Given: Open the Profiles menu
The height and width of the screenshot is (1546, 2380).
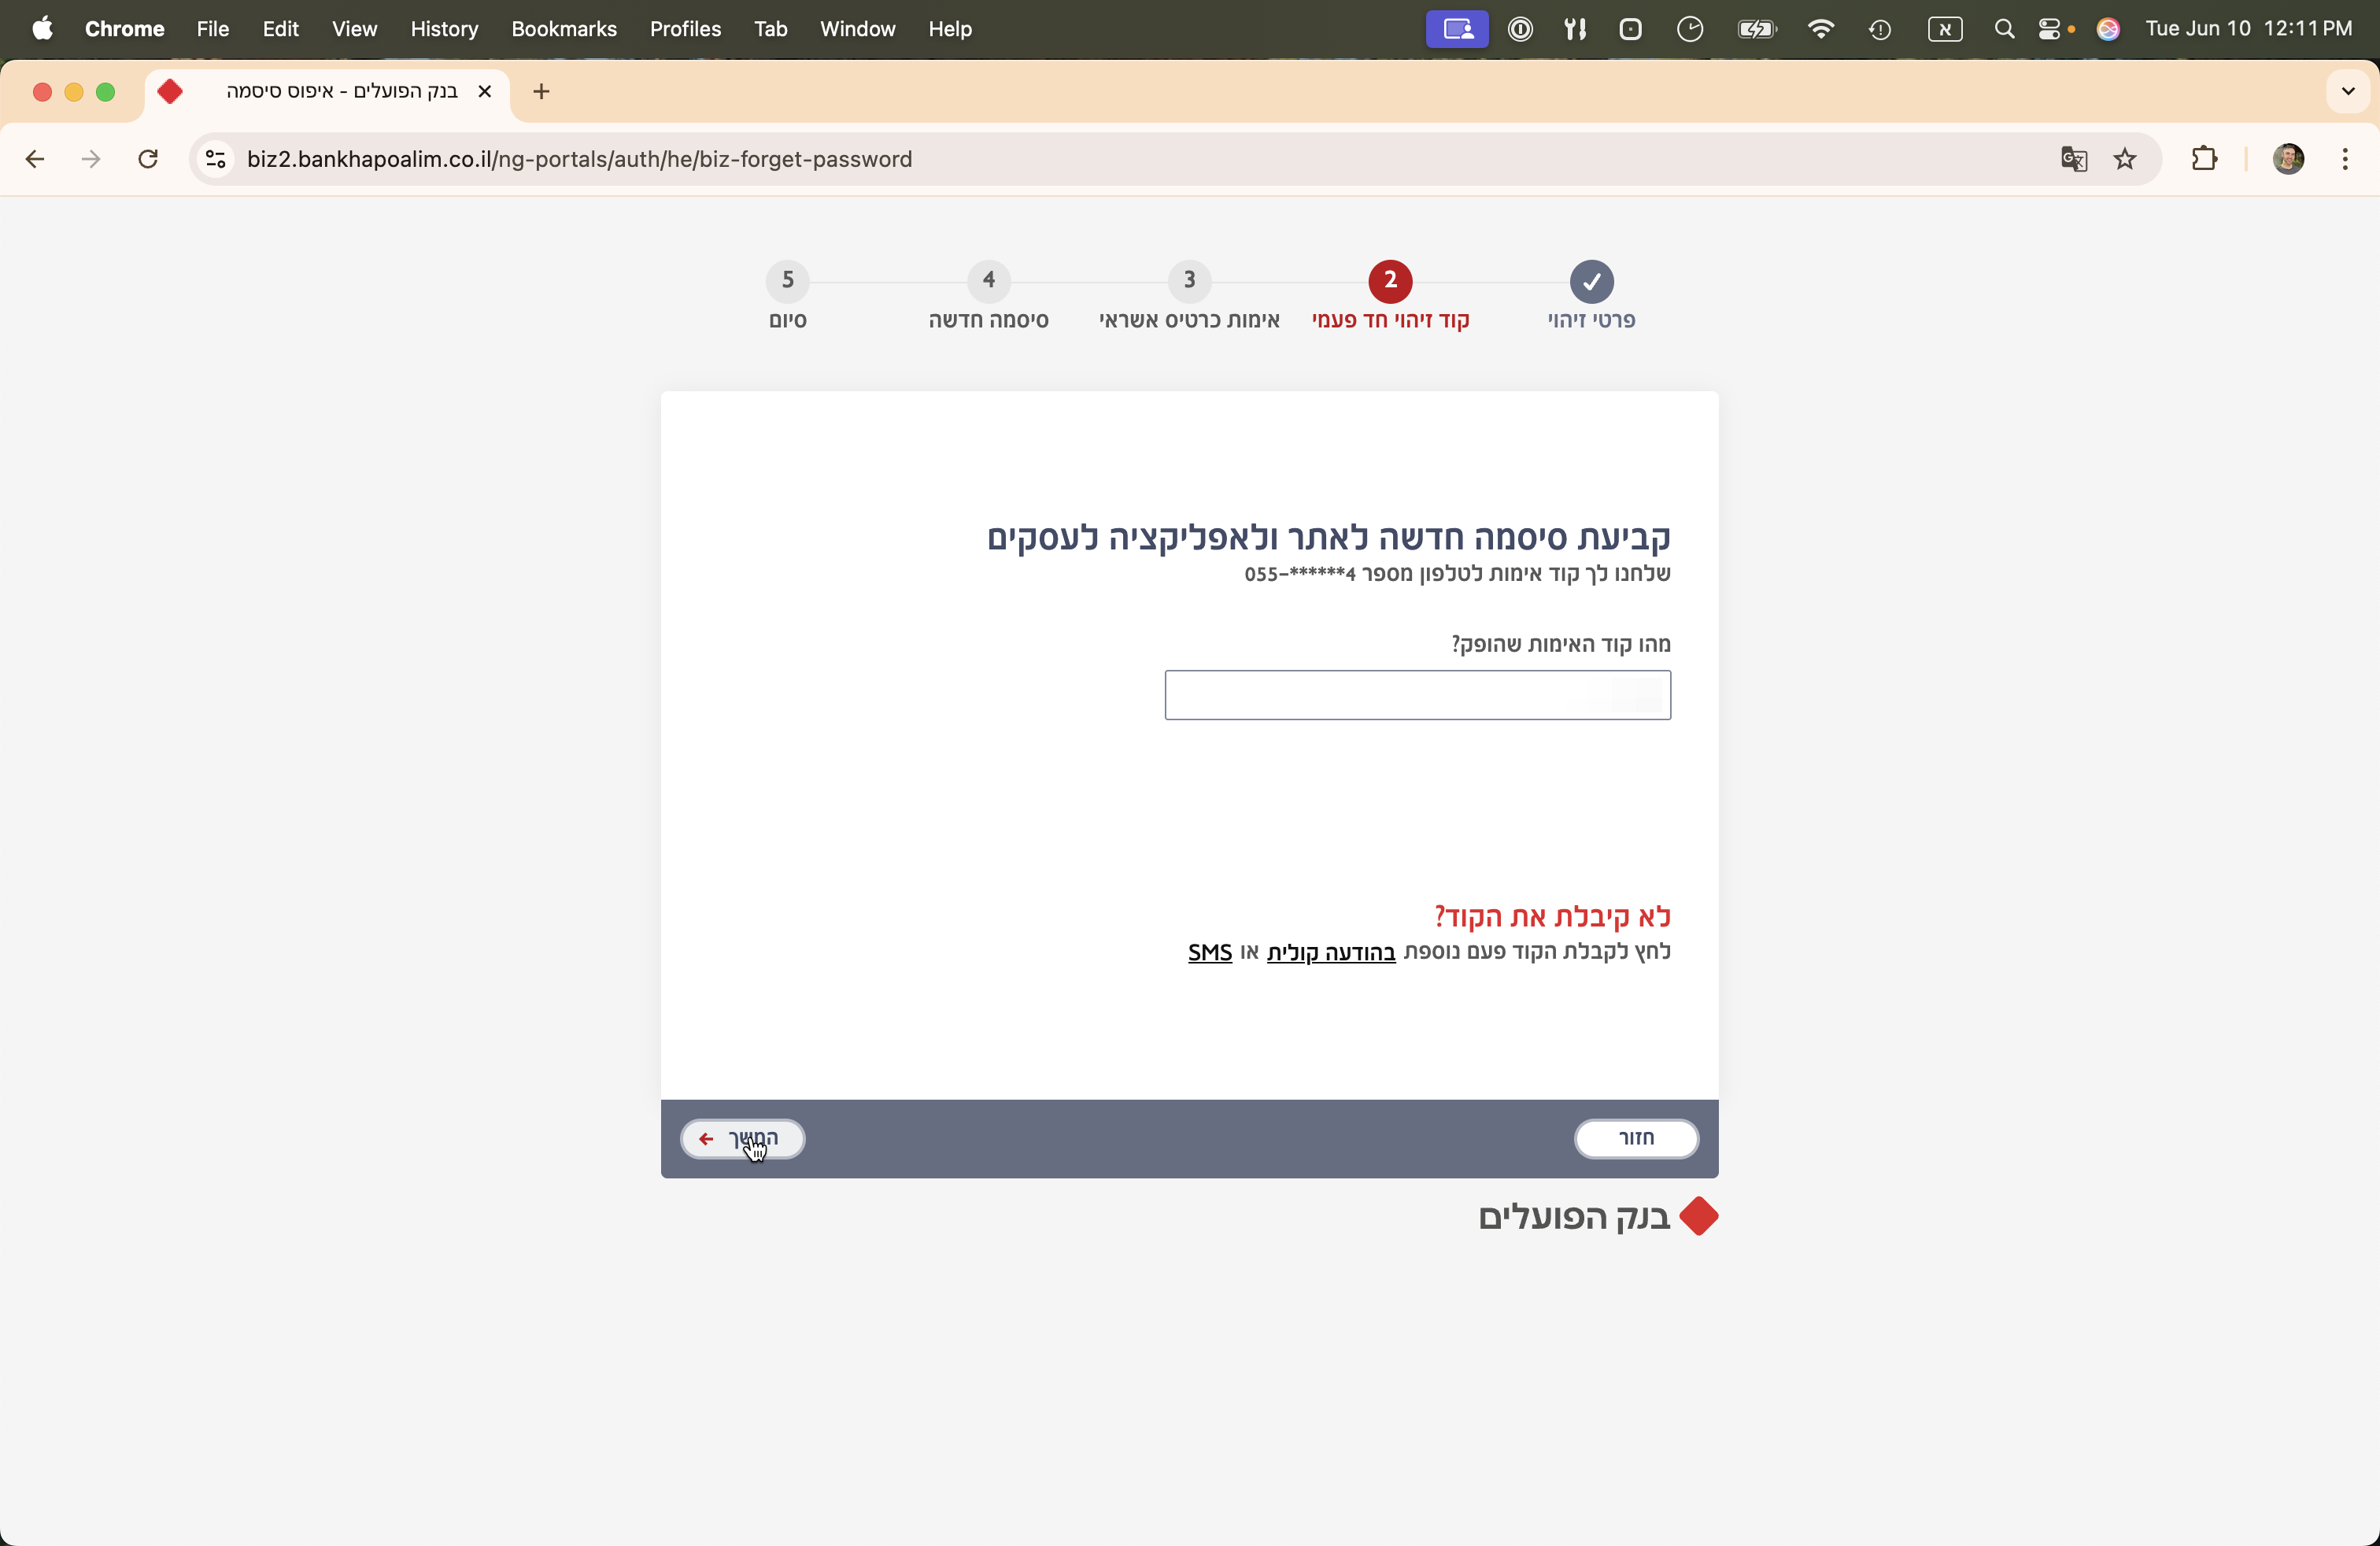Looking at the screenshot, I should coord(685,29).
